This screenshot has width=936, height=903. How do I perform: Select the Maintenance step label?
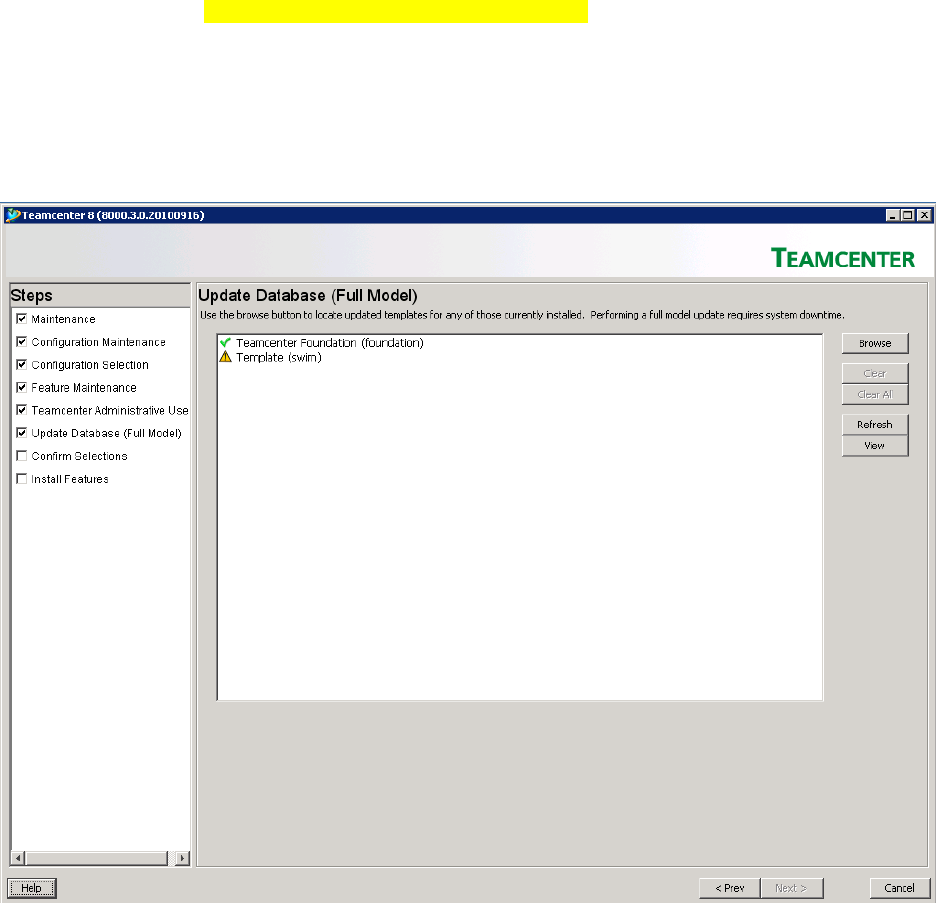pos(63,319)
